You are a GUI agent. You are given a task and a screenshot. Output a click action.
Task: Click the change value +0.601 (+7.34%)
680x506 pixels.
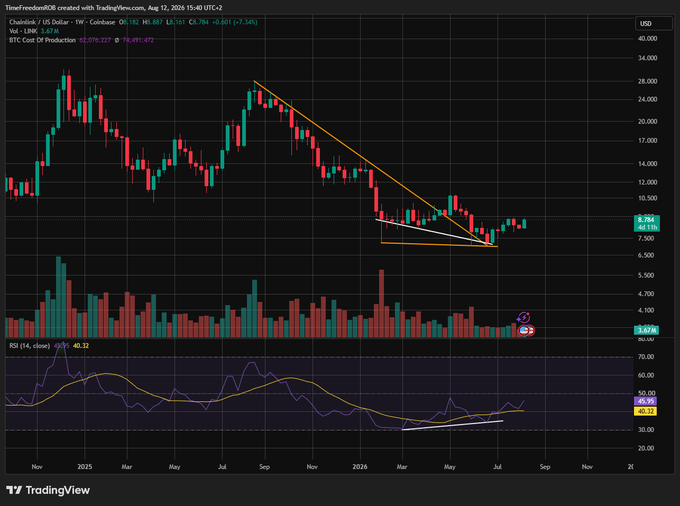pyautogui.click(x=235, y=22)
